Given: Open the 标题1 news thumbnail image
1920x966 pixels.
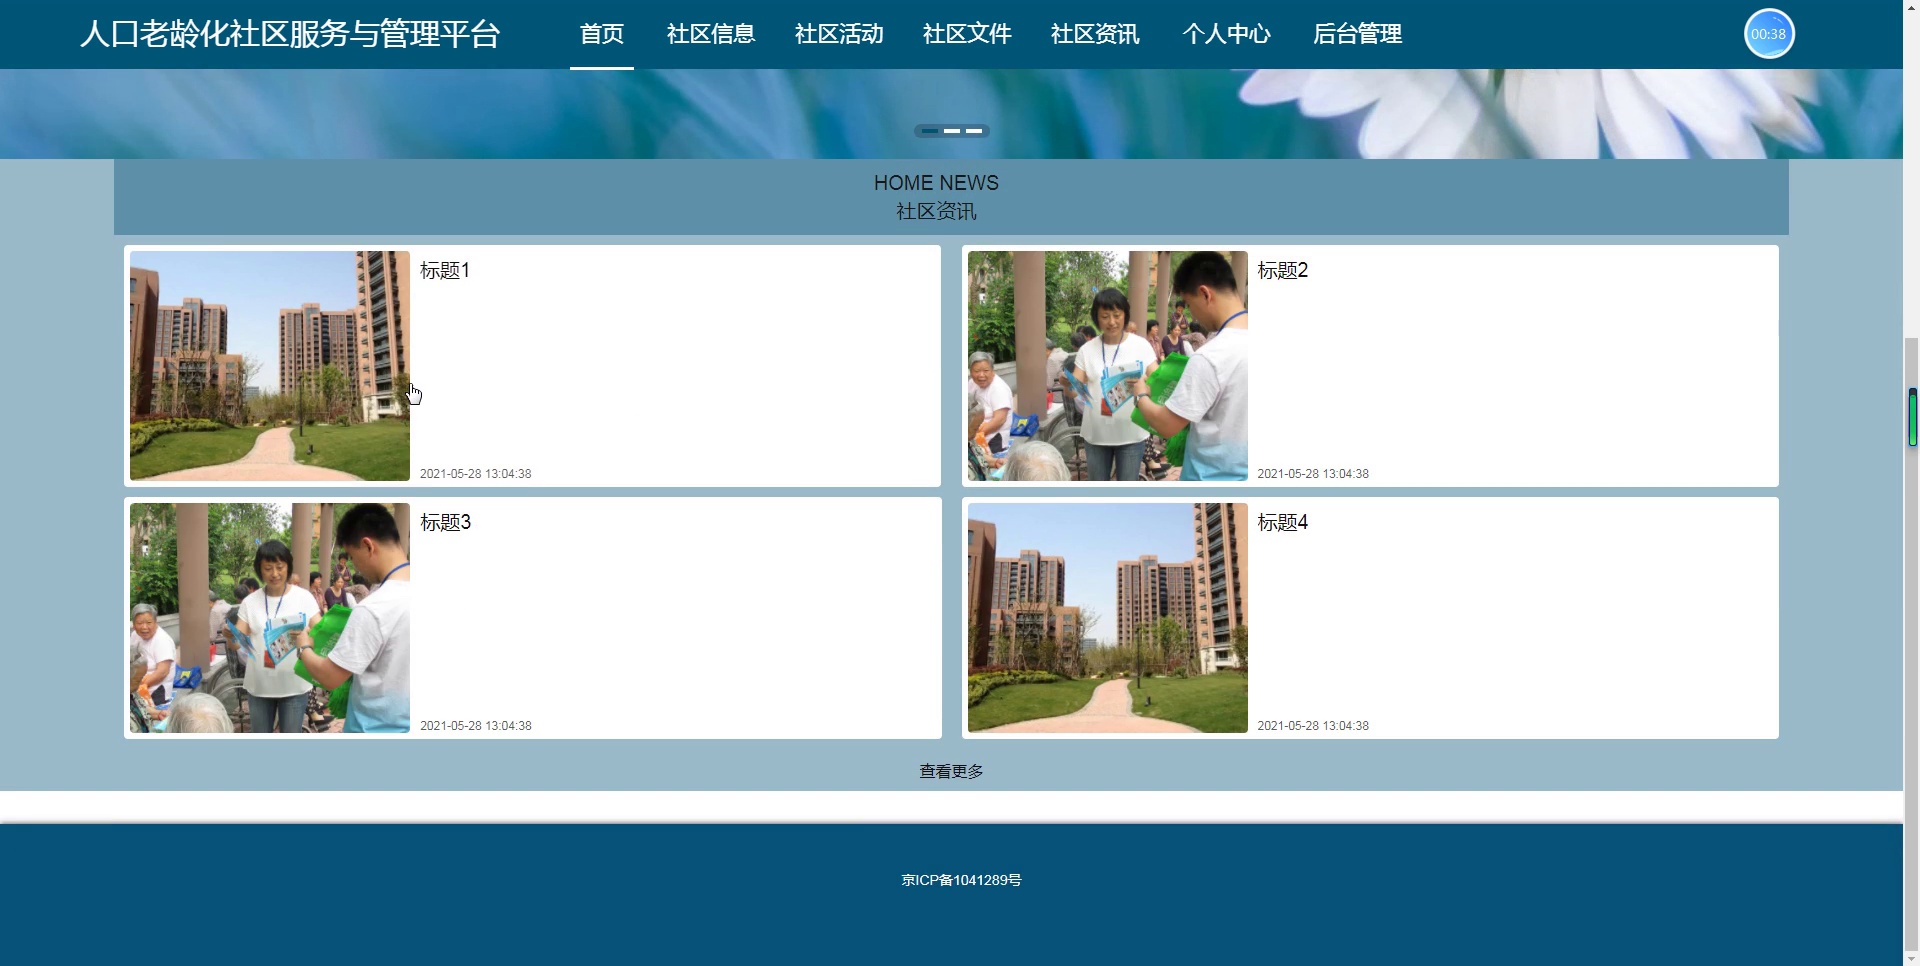Looking at the screenshot, I should pyautogui.click(x=270, y=366).
